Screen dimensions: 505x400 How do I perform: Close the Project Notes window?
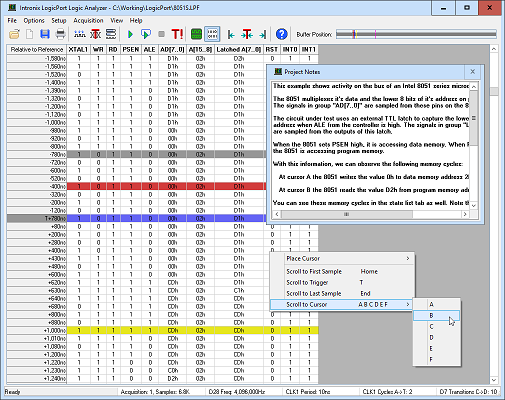[x=472, y=72]
